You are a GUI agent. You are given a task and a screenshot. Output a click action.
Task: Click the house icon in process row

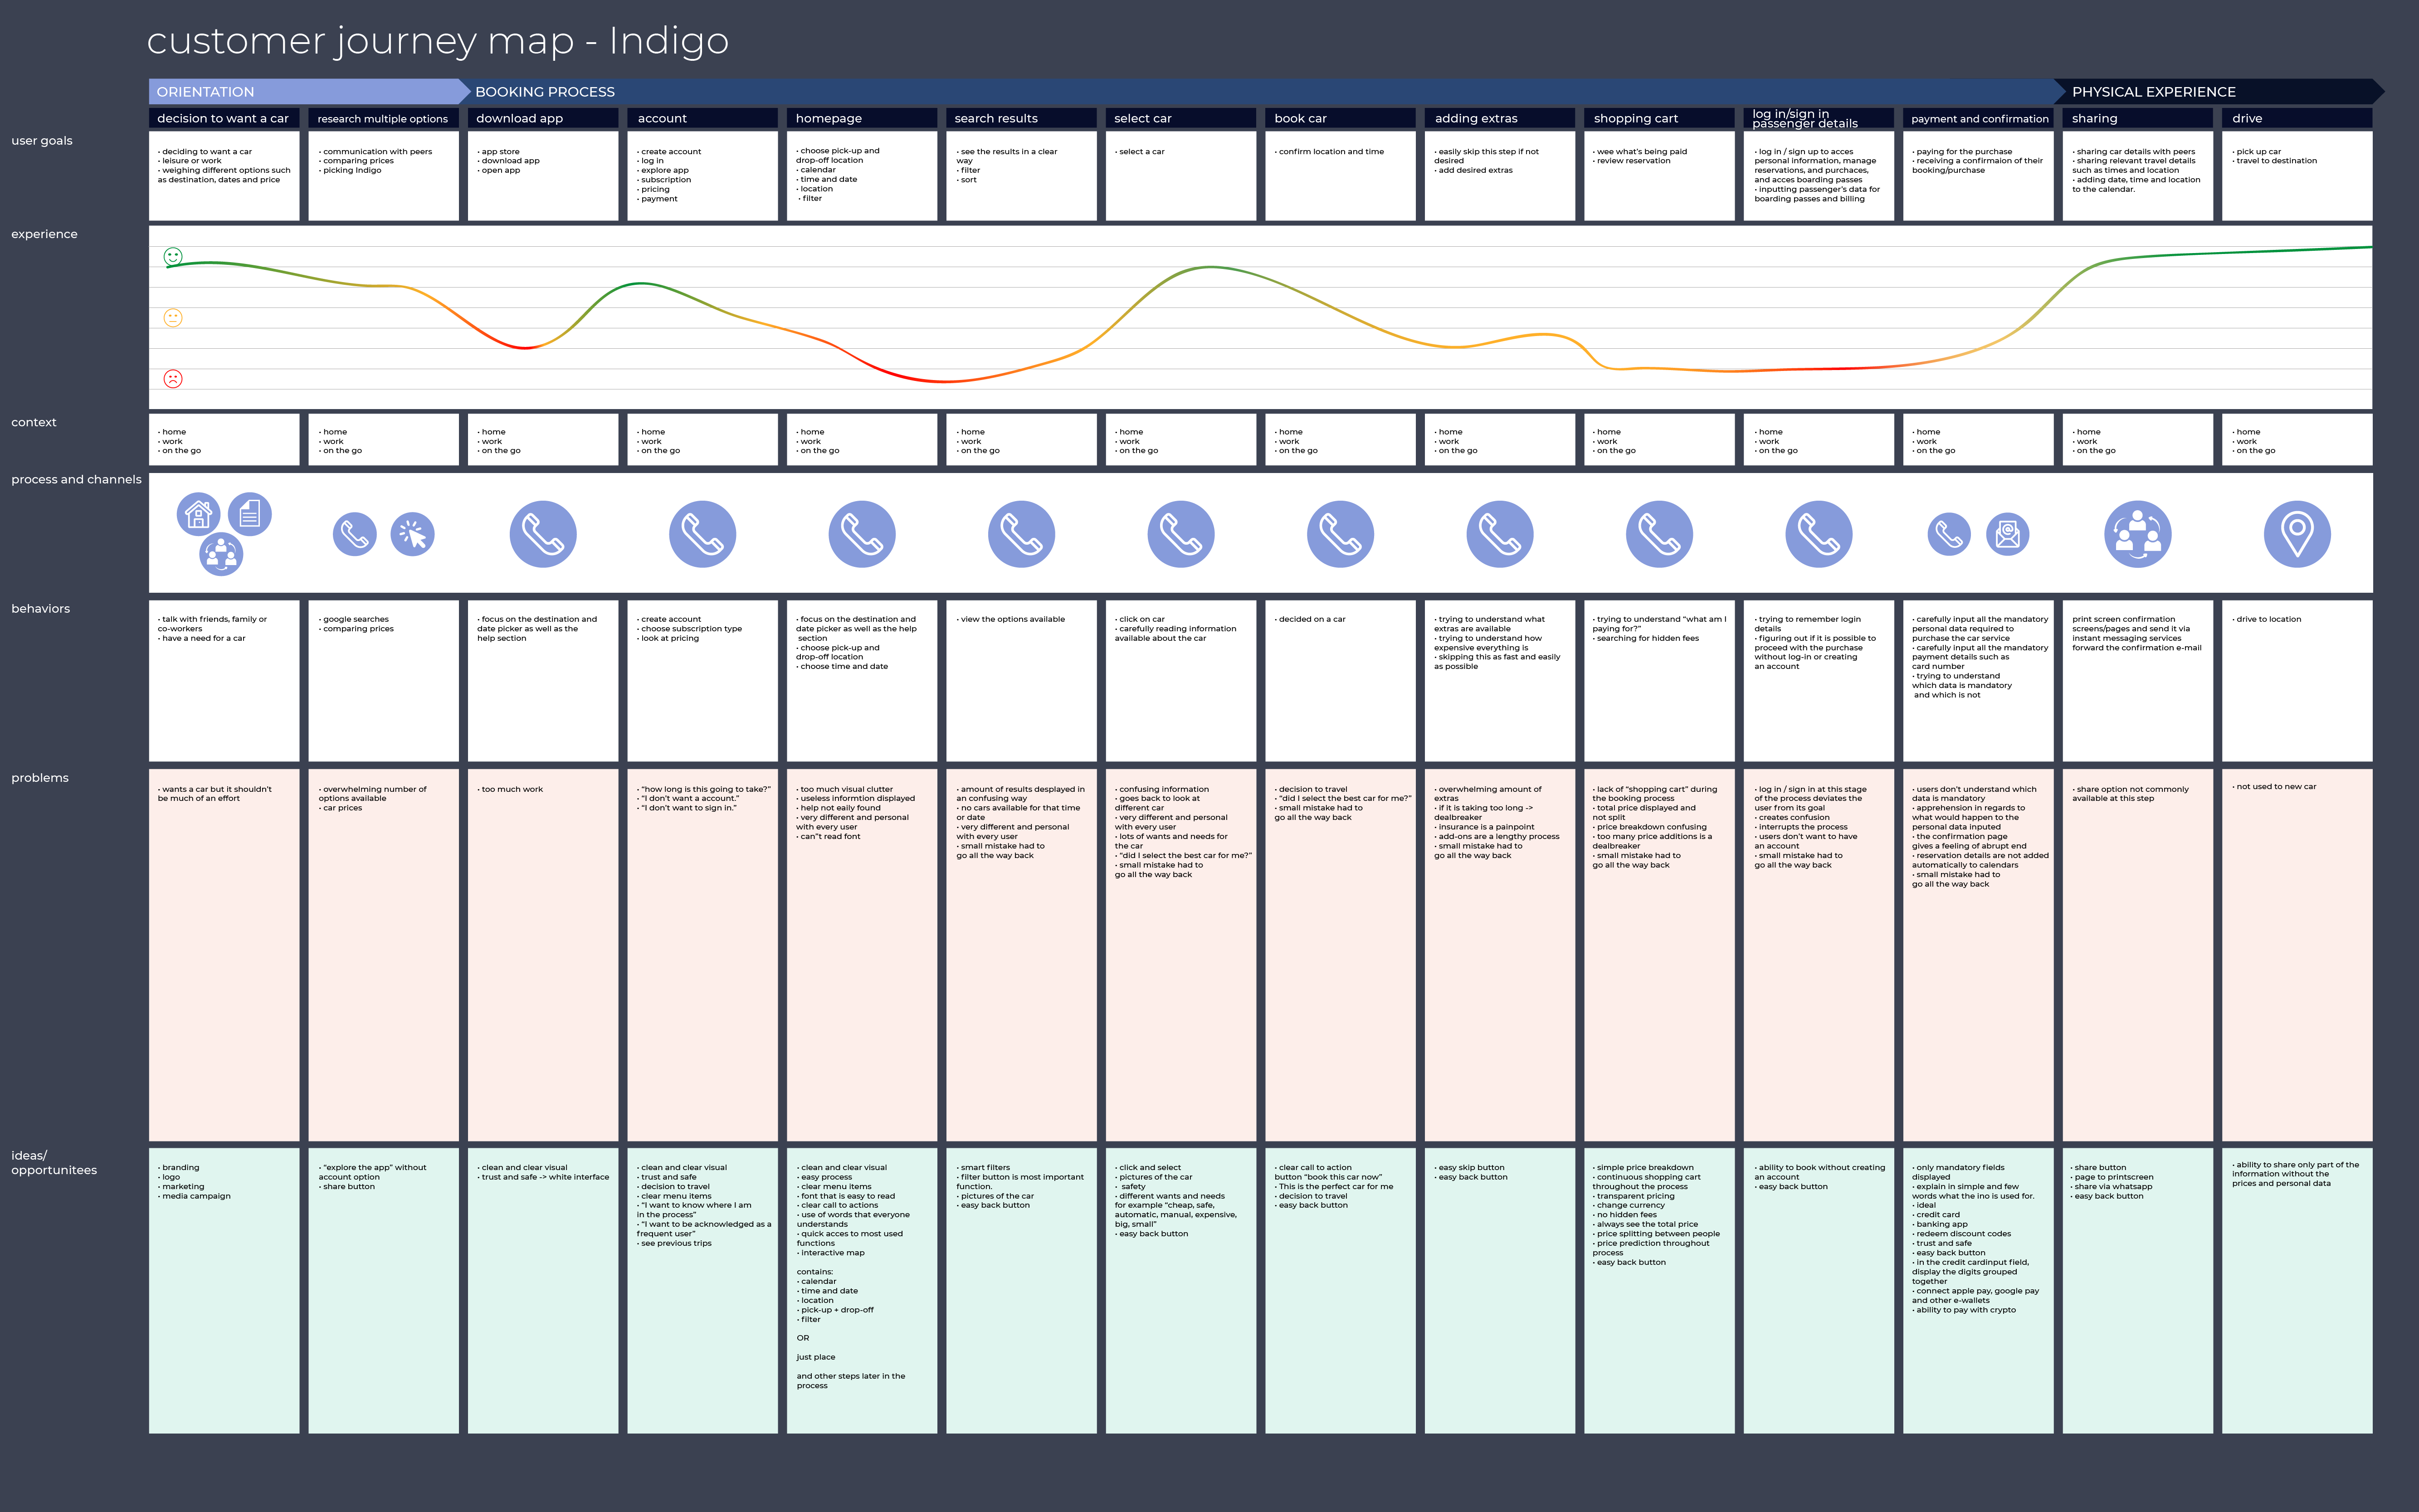(x=198, y=514)
